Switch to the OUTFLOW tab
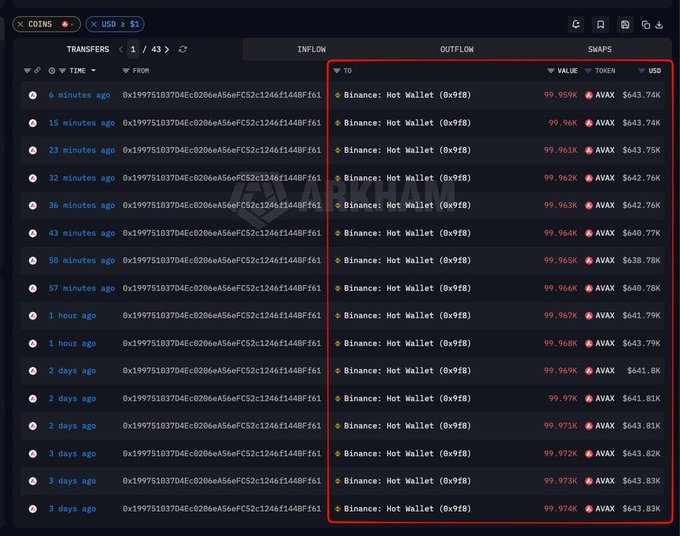Viewport: 680px width, 536px height. coord(457,49)
